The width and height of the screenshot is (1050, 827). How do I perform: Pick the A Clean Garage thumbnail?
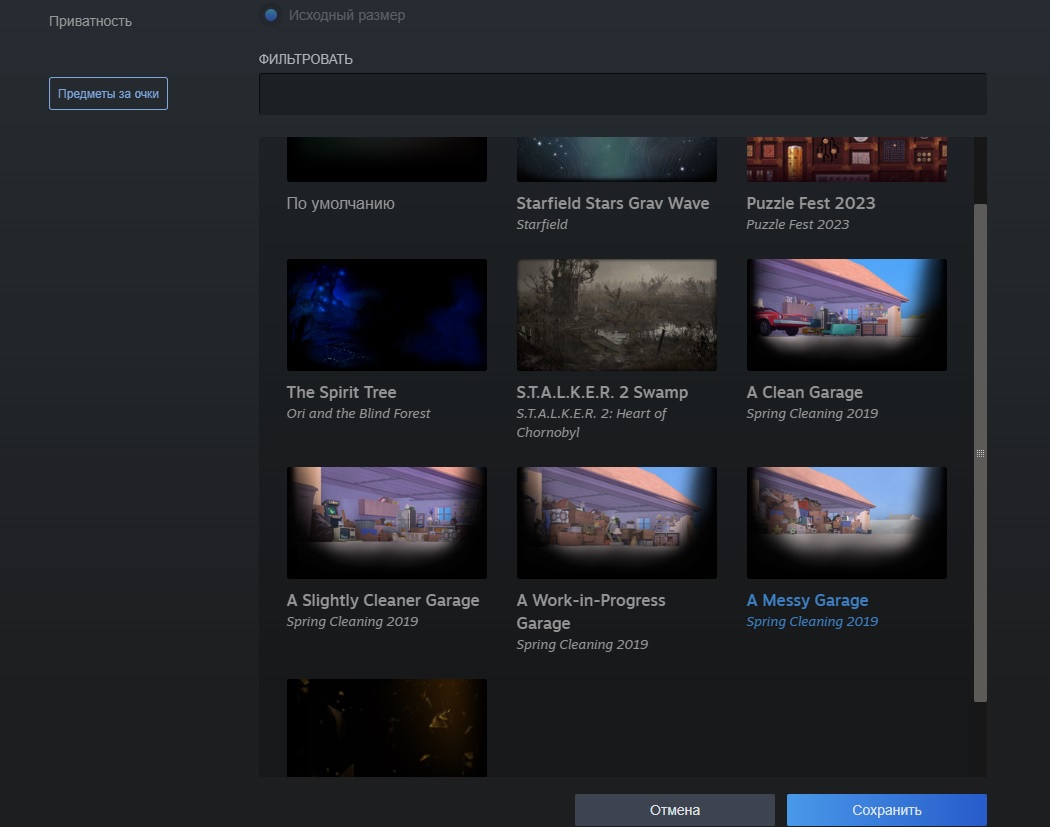click(846, 315)
